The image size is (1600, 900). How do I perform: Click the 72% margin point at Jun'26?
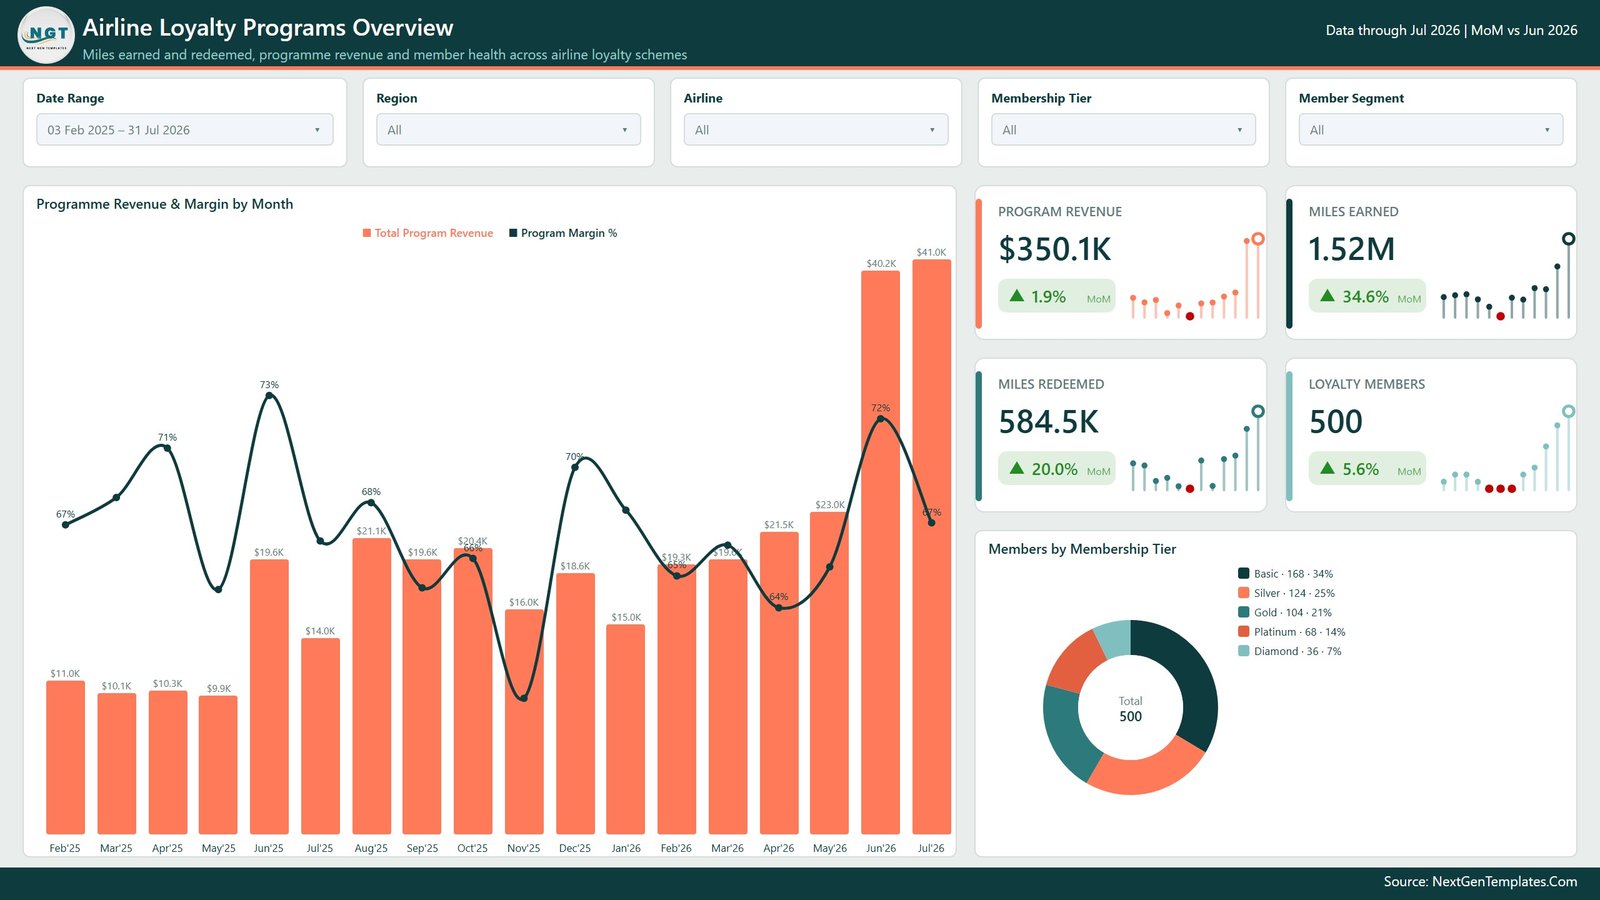click(x=880, y=420)
